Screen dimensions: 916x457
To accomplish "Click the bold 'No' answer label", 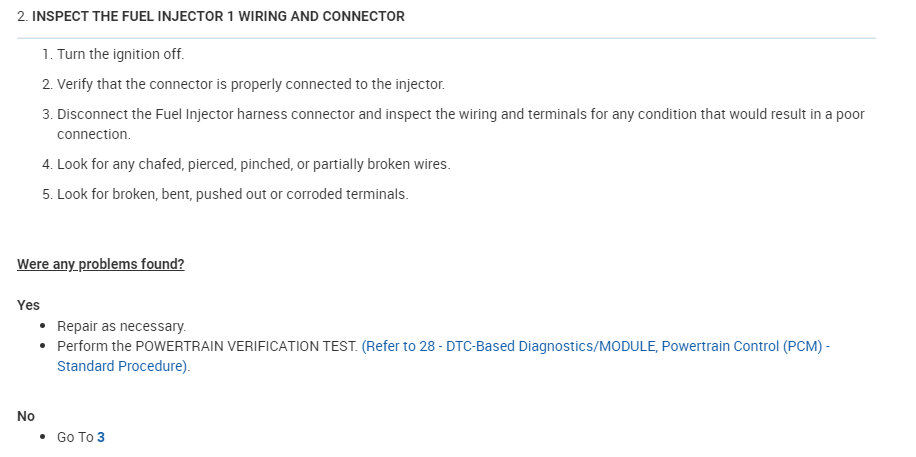I will click(26, 416).
